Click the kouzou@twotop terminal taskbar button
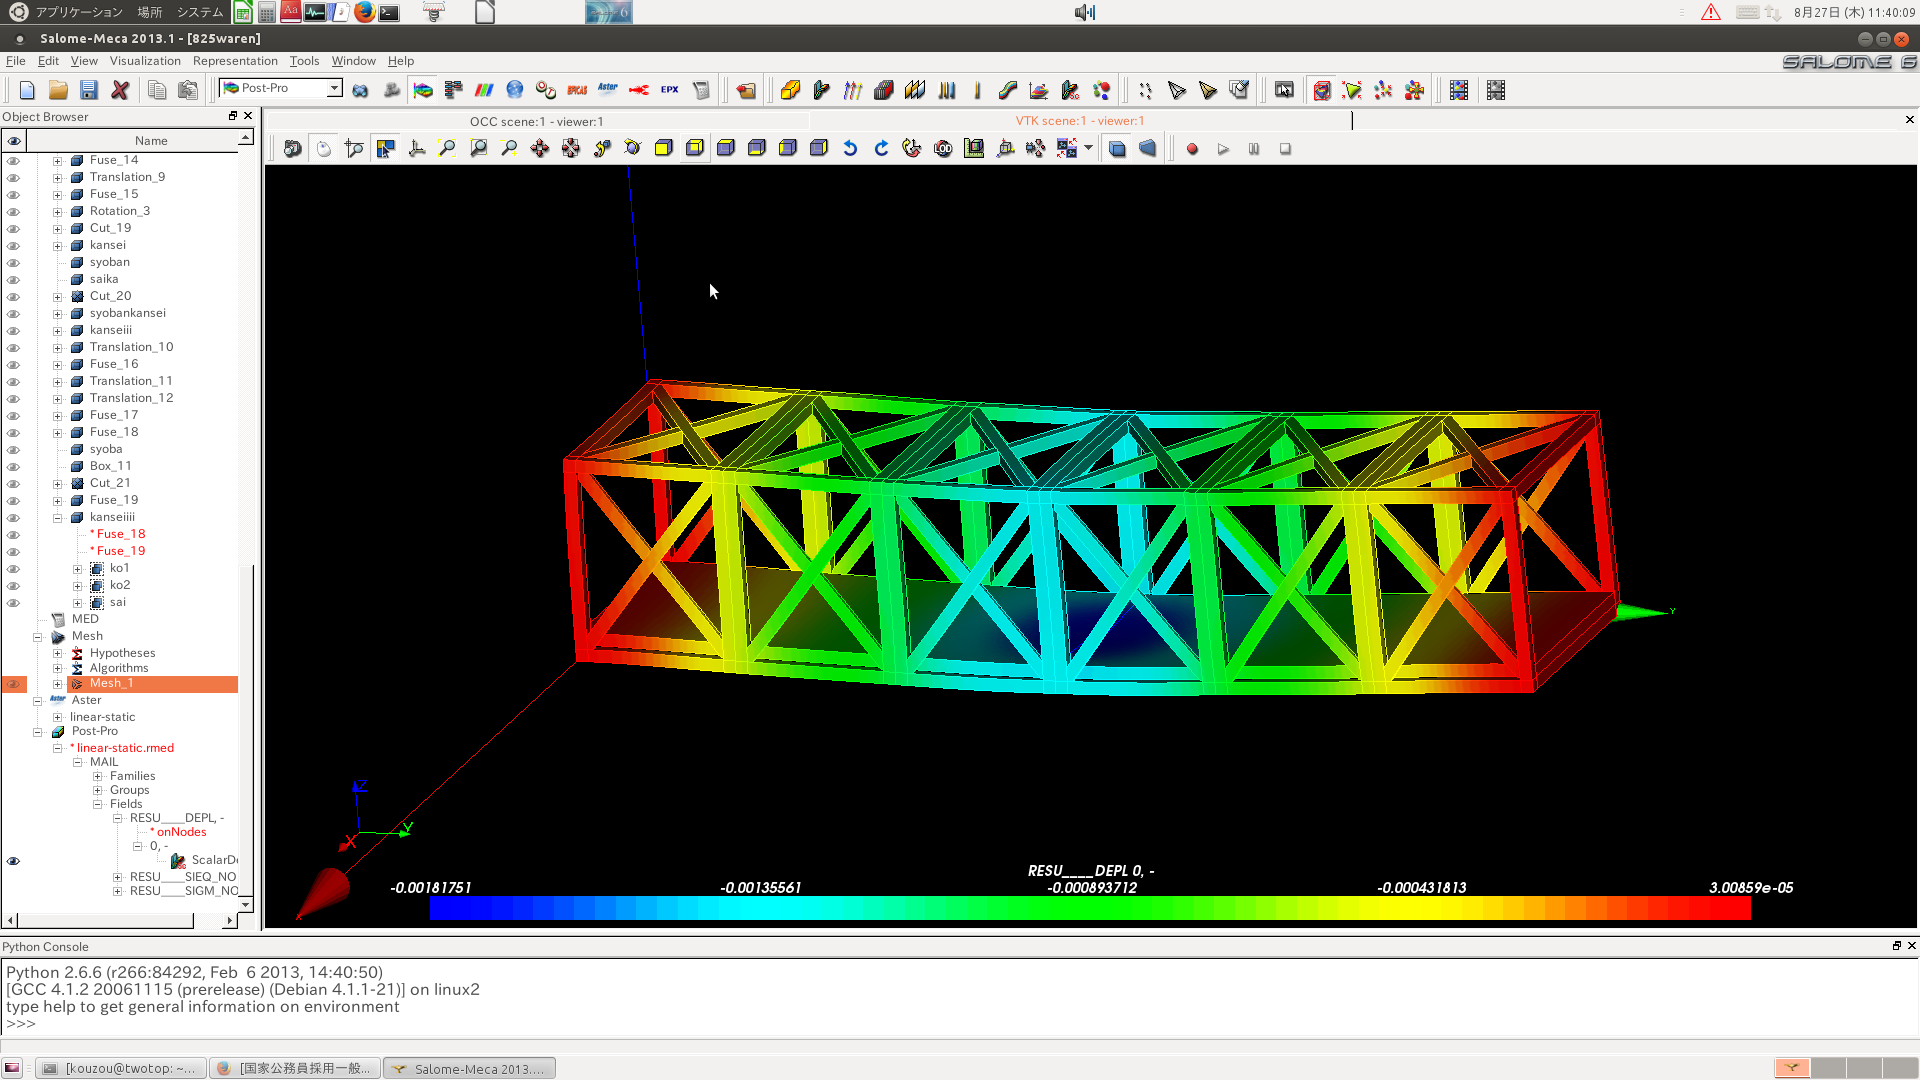The height and width of the screenshot is (1080, 1920). 121,1068
